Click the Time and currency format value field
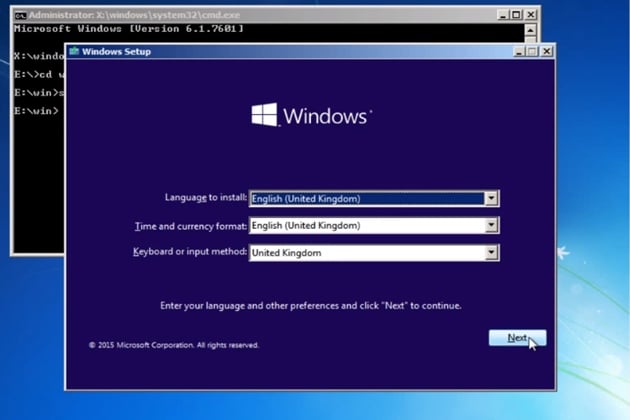The width and height of the screenshot is (630, 420). [367, 225]
